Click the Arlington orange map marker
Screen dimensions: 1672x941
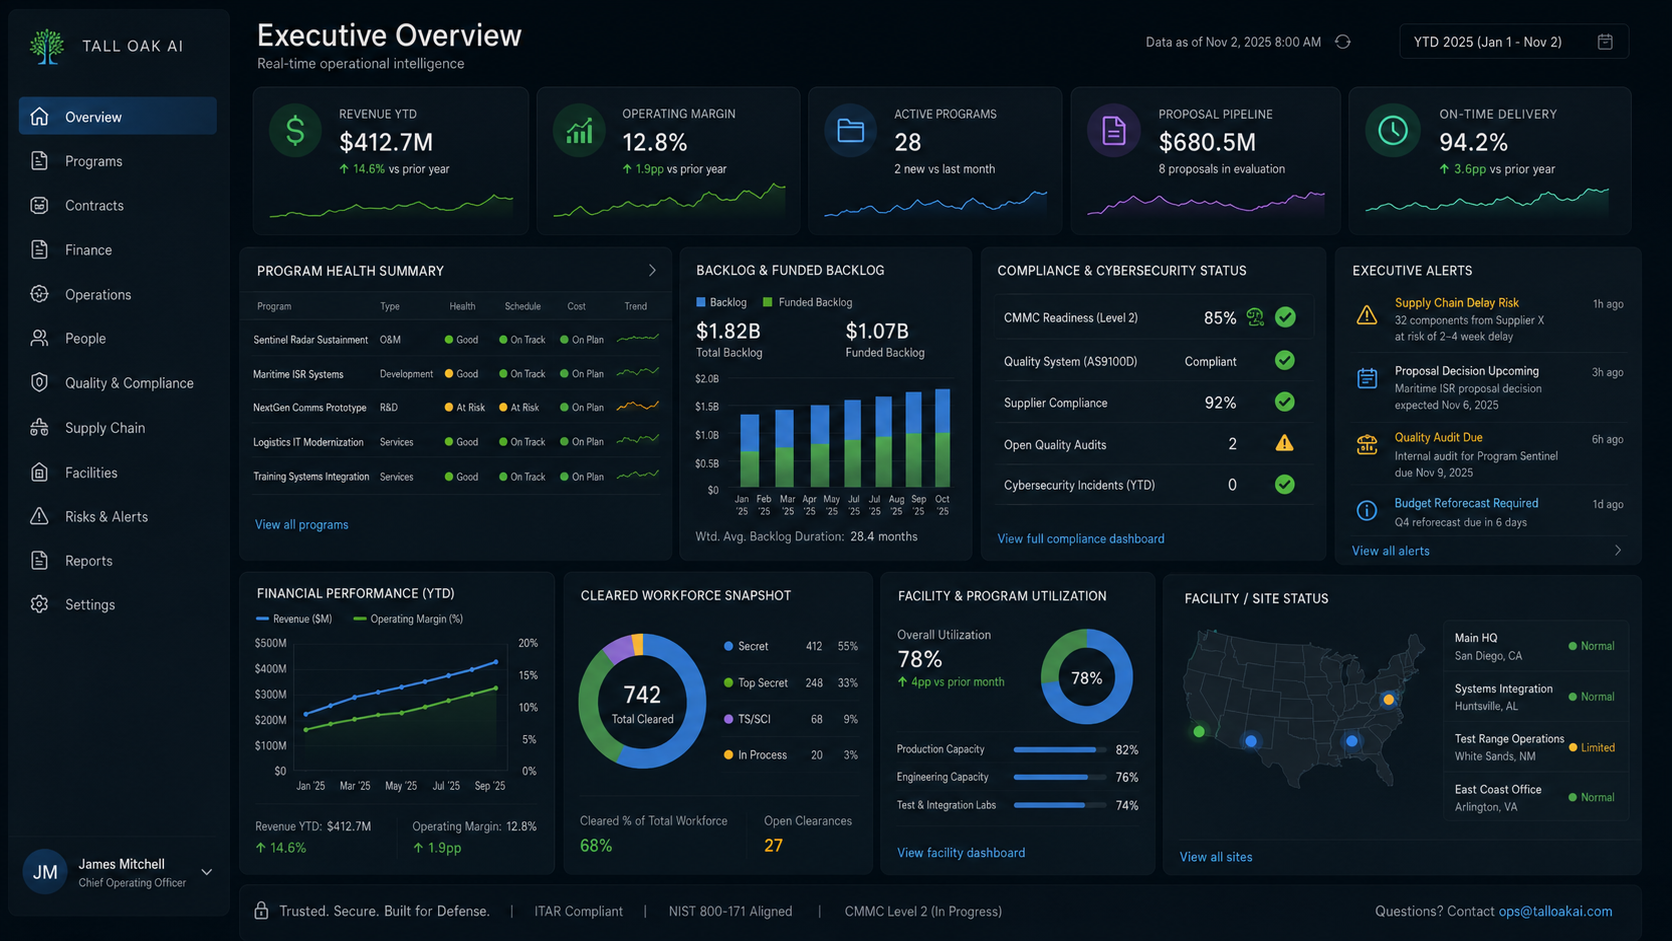1388,700
